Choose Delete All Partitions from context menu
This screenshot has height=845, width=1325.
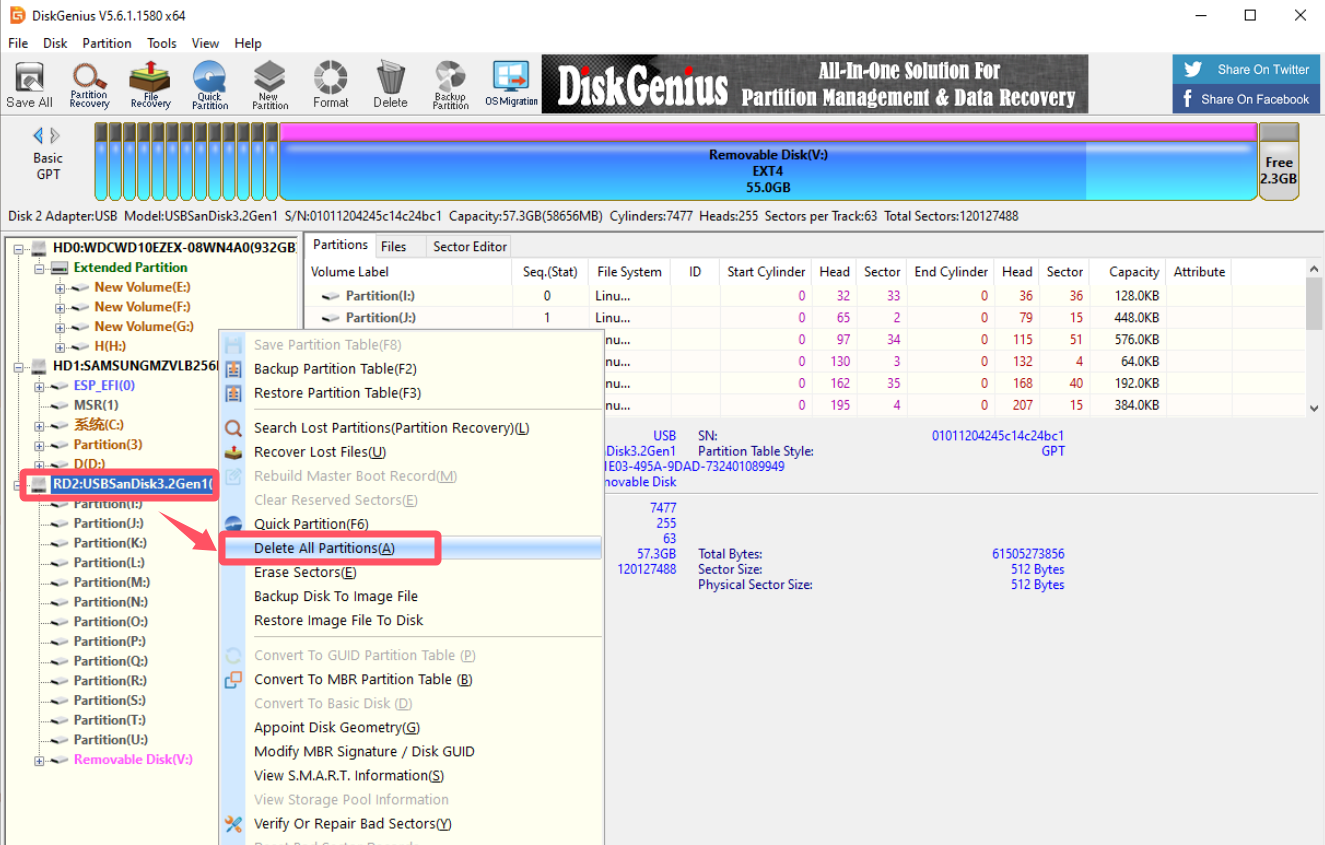324,548
